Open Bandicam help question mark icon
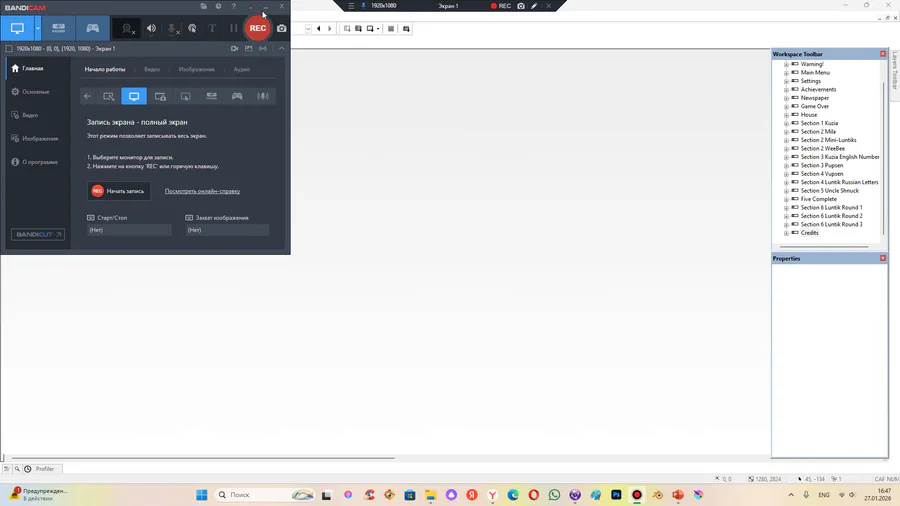 (x=234, y=6)
